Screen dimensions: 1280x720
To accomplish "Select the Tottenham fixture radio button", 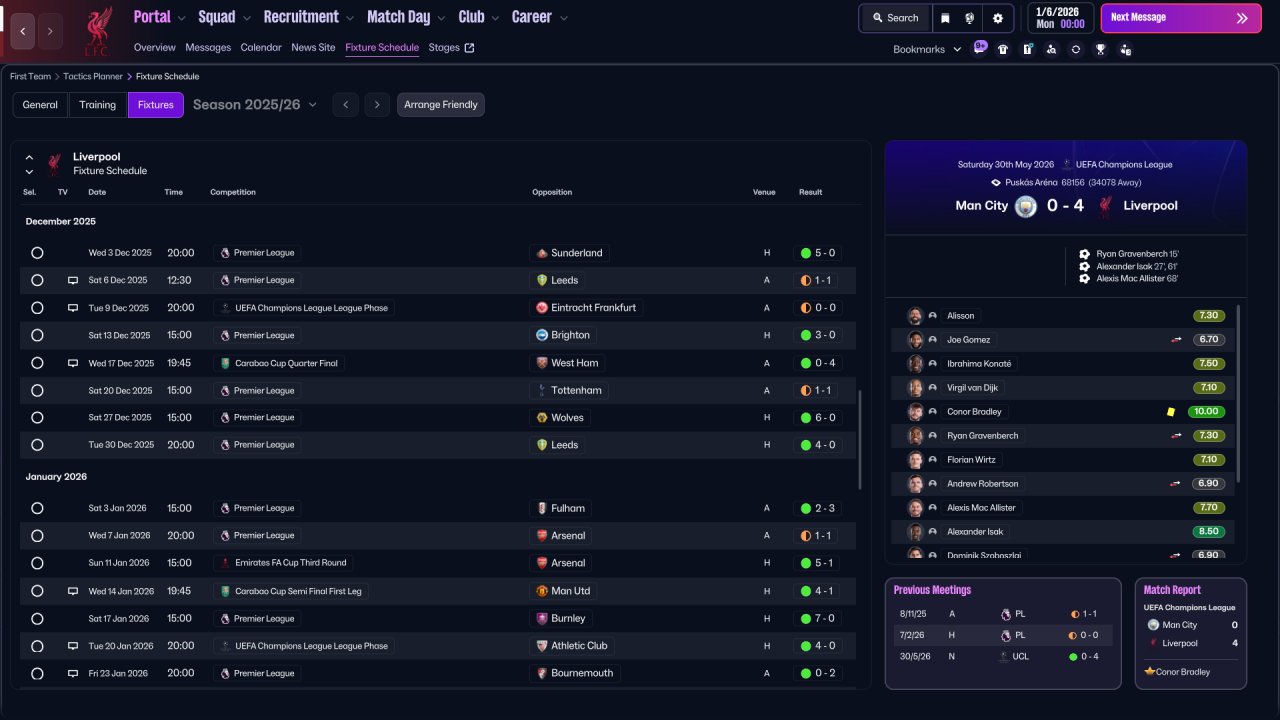I will click(37, 390).
